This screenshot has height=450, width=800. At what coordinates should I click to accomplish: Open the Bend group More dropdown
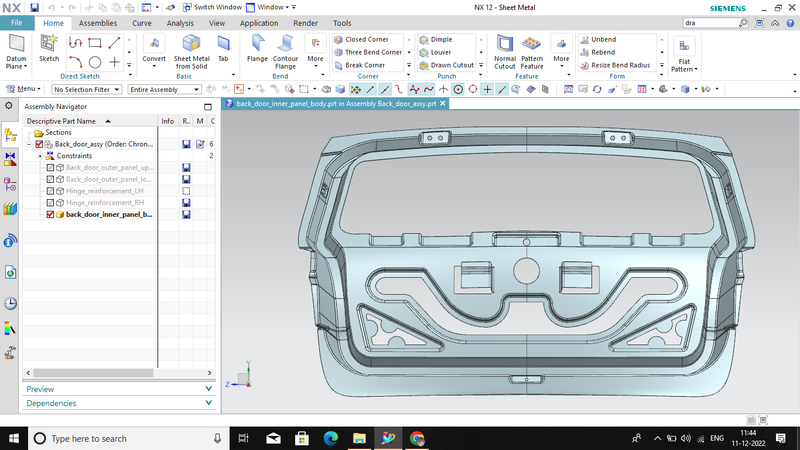point(315,52)
